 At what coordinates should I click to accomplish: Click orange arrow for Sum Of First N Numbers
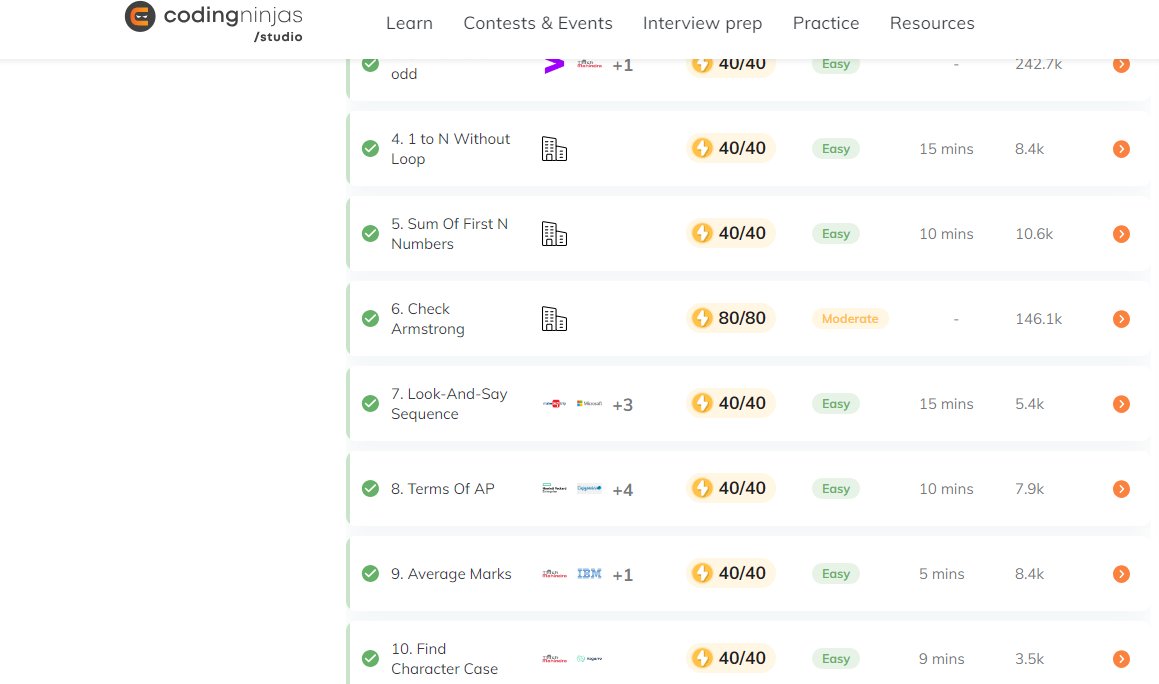[x=1121, y=234]
